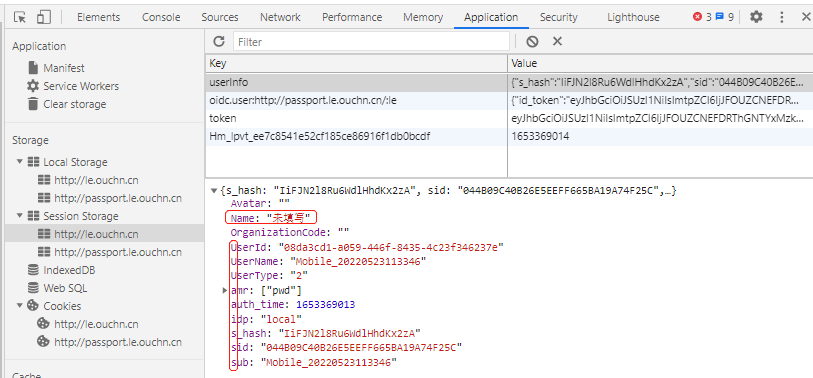Open the blue messages count badge
The width and height of the screenshot is (813, 378).
pyautogui.click(x=724, y=17)
